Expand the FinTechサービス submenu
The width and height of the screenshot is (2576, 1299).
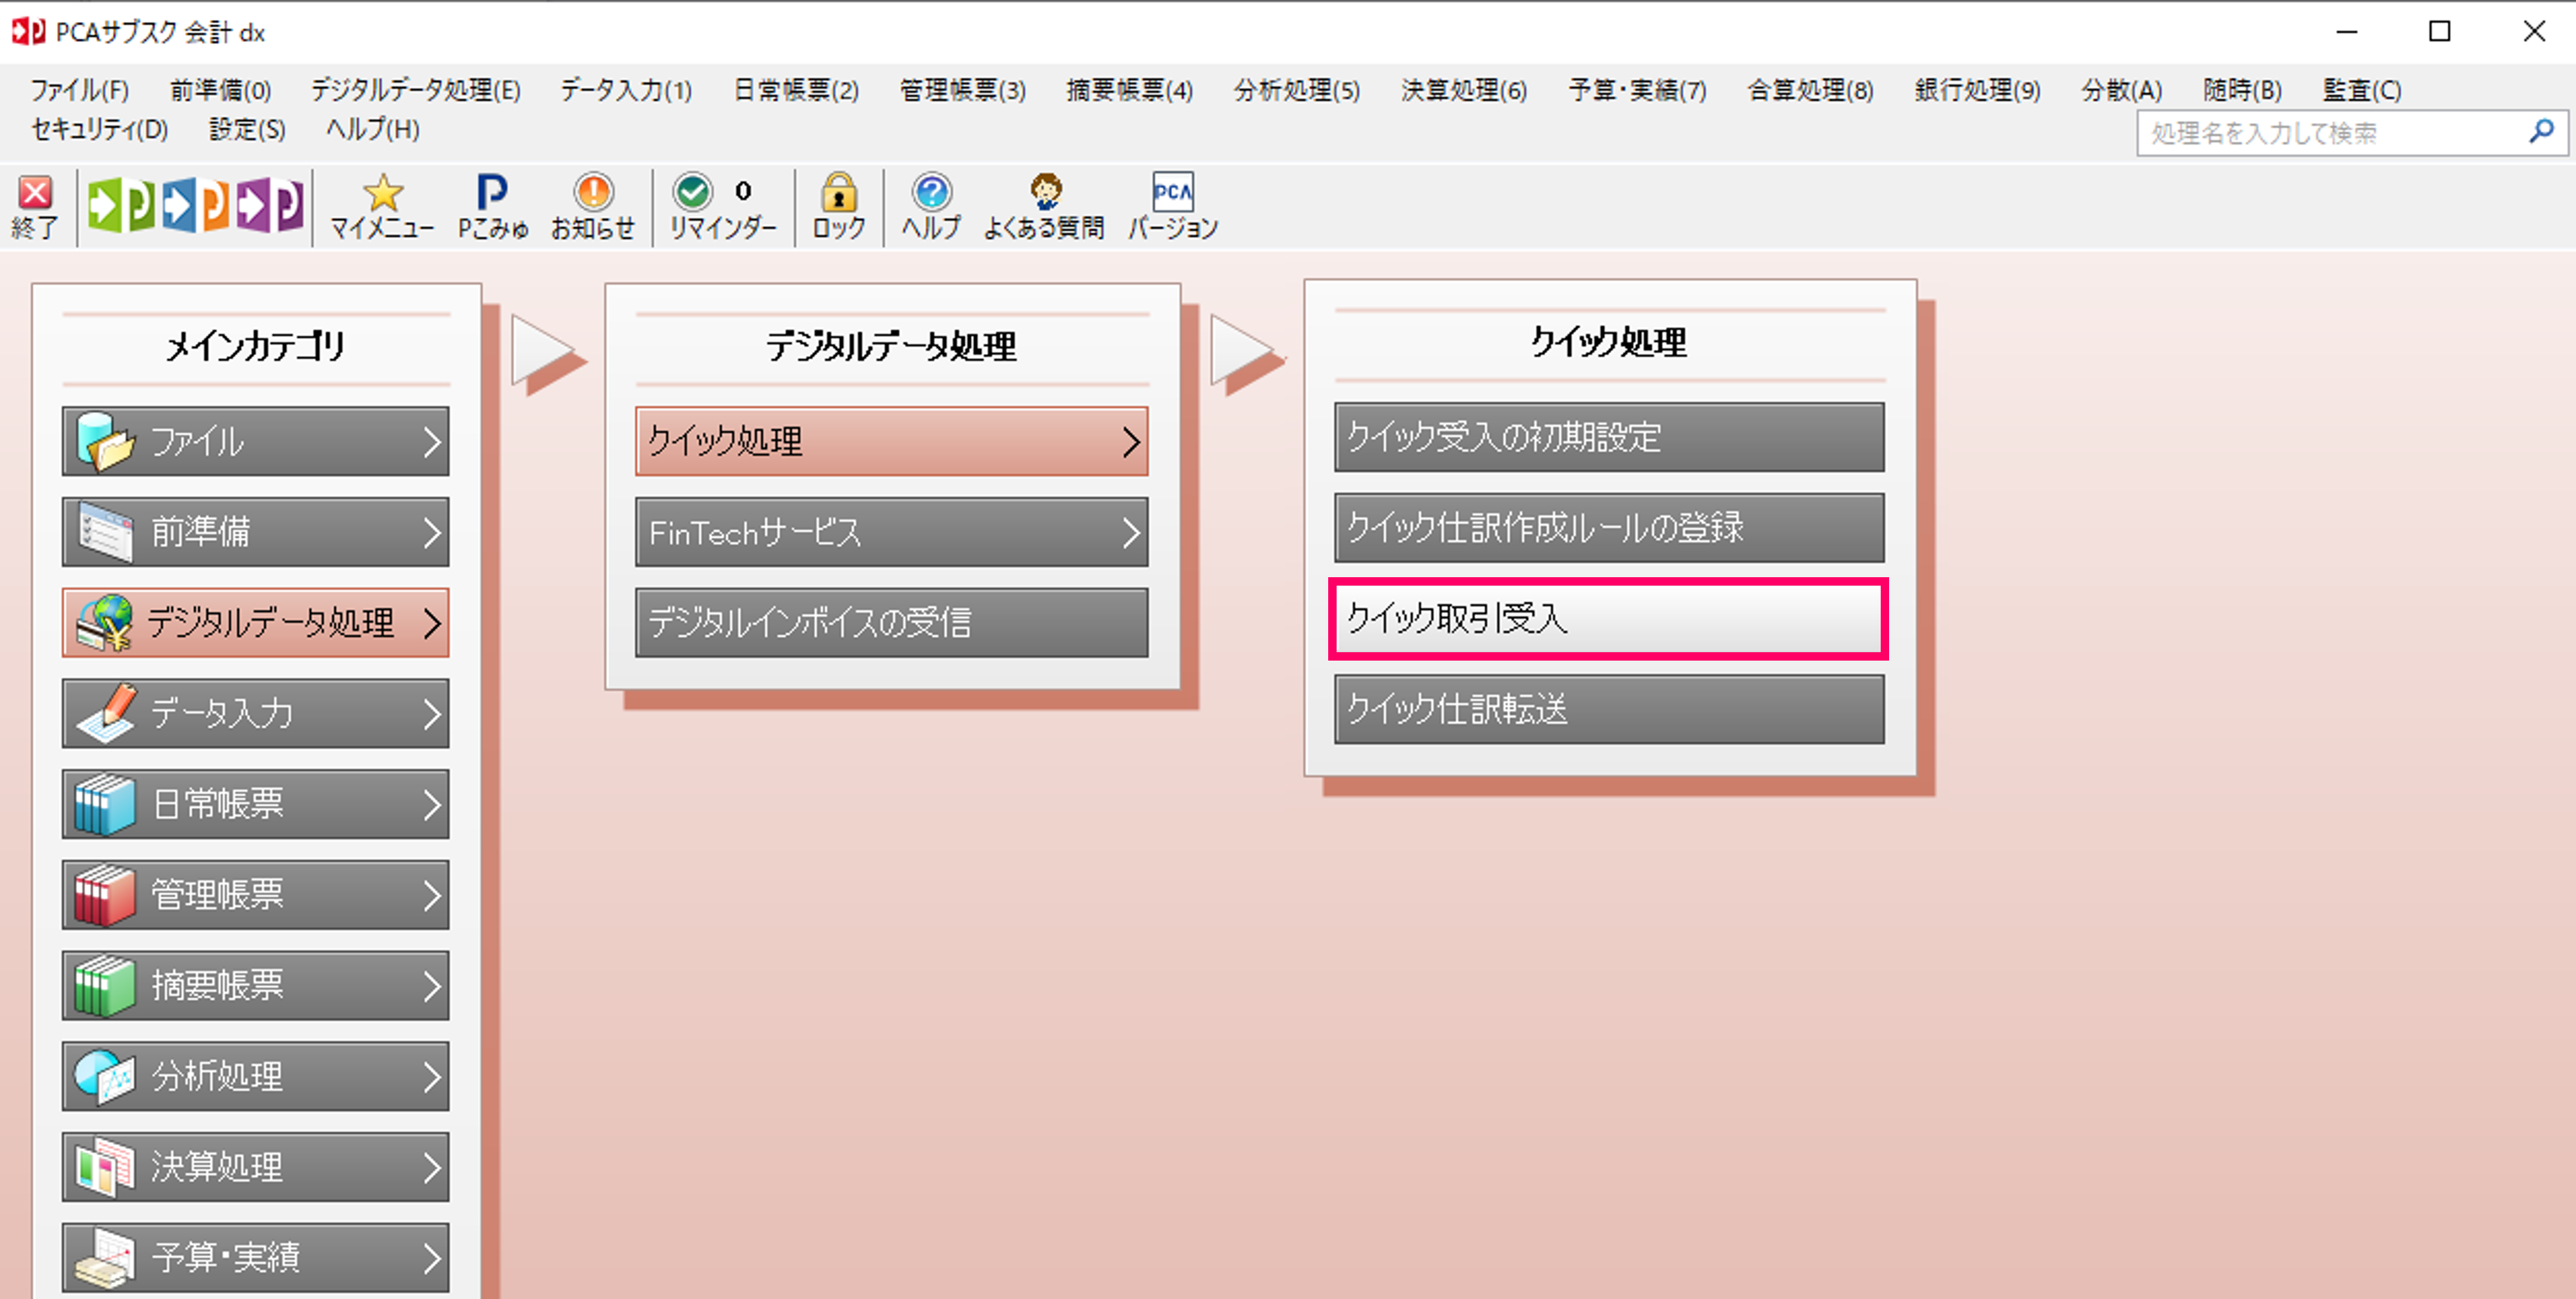[x=891, y=532]
